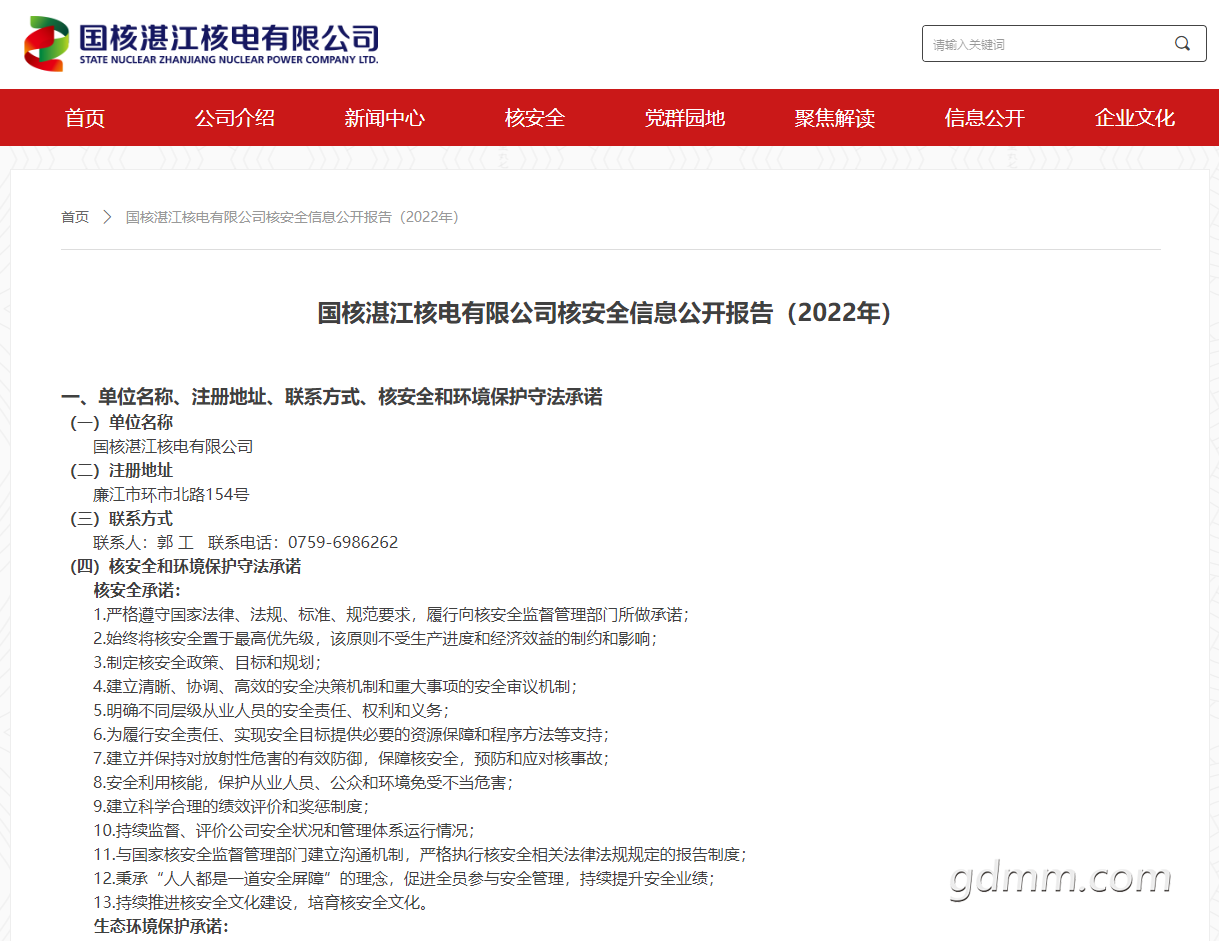Open the 信息公开 navigation item
Screen dimensions: 1219x941
click(x=985, y=118)
